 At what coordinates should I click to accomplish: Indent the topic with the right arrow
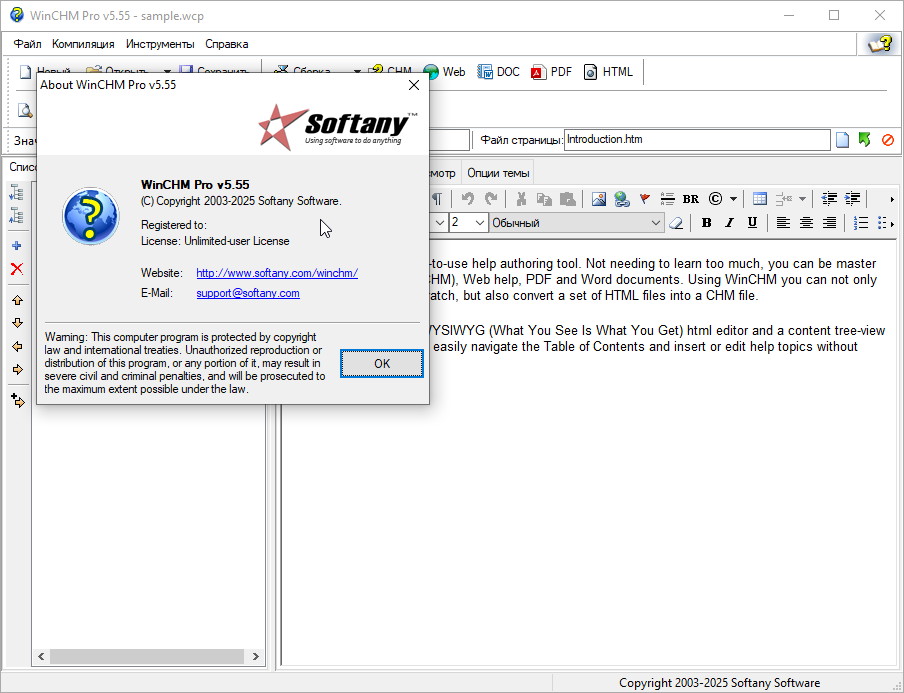17,370
